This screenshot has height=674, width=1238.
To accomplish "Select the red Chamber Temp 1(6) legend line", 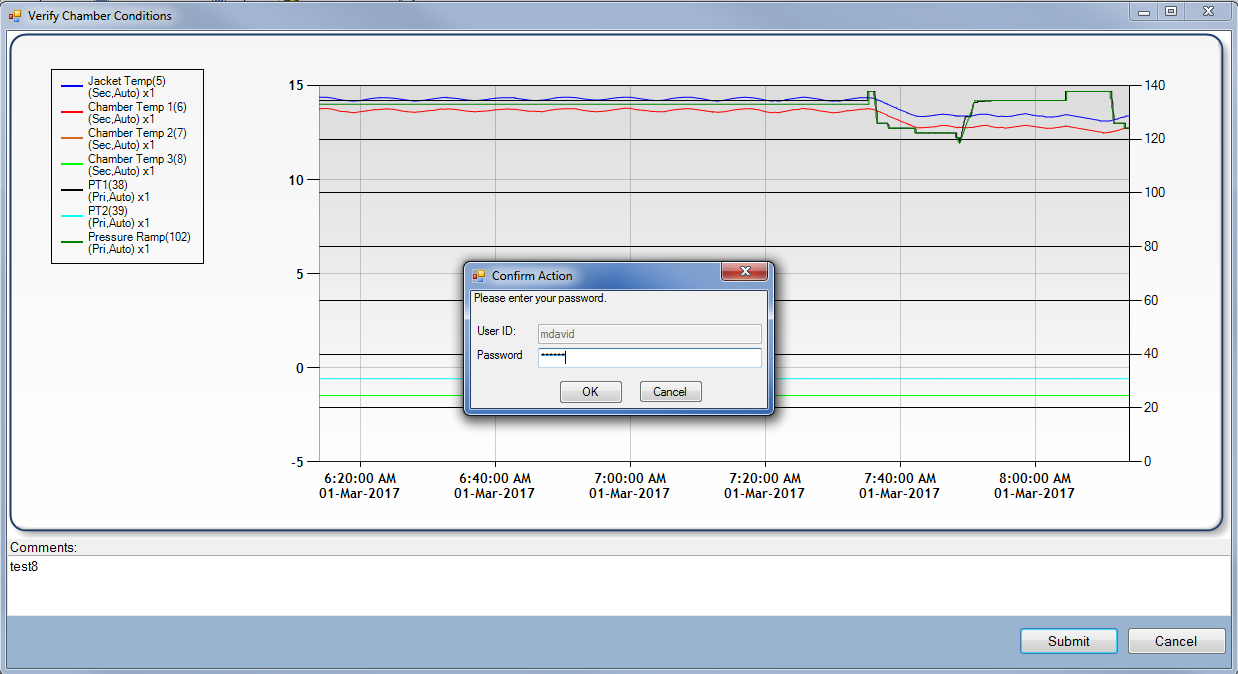I will click(x=72, y=112).
